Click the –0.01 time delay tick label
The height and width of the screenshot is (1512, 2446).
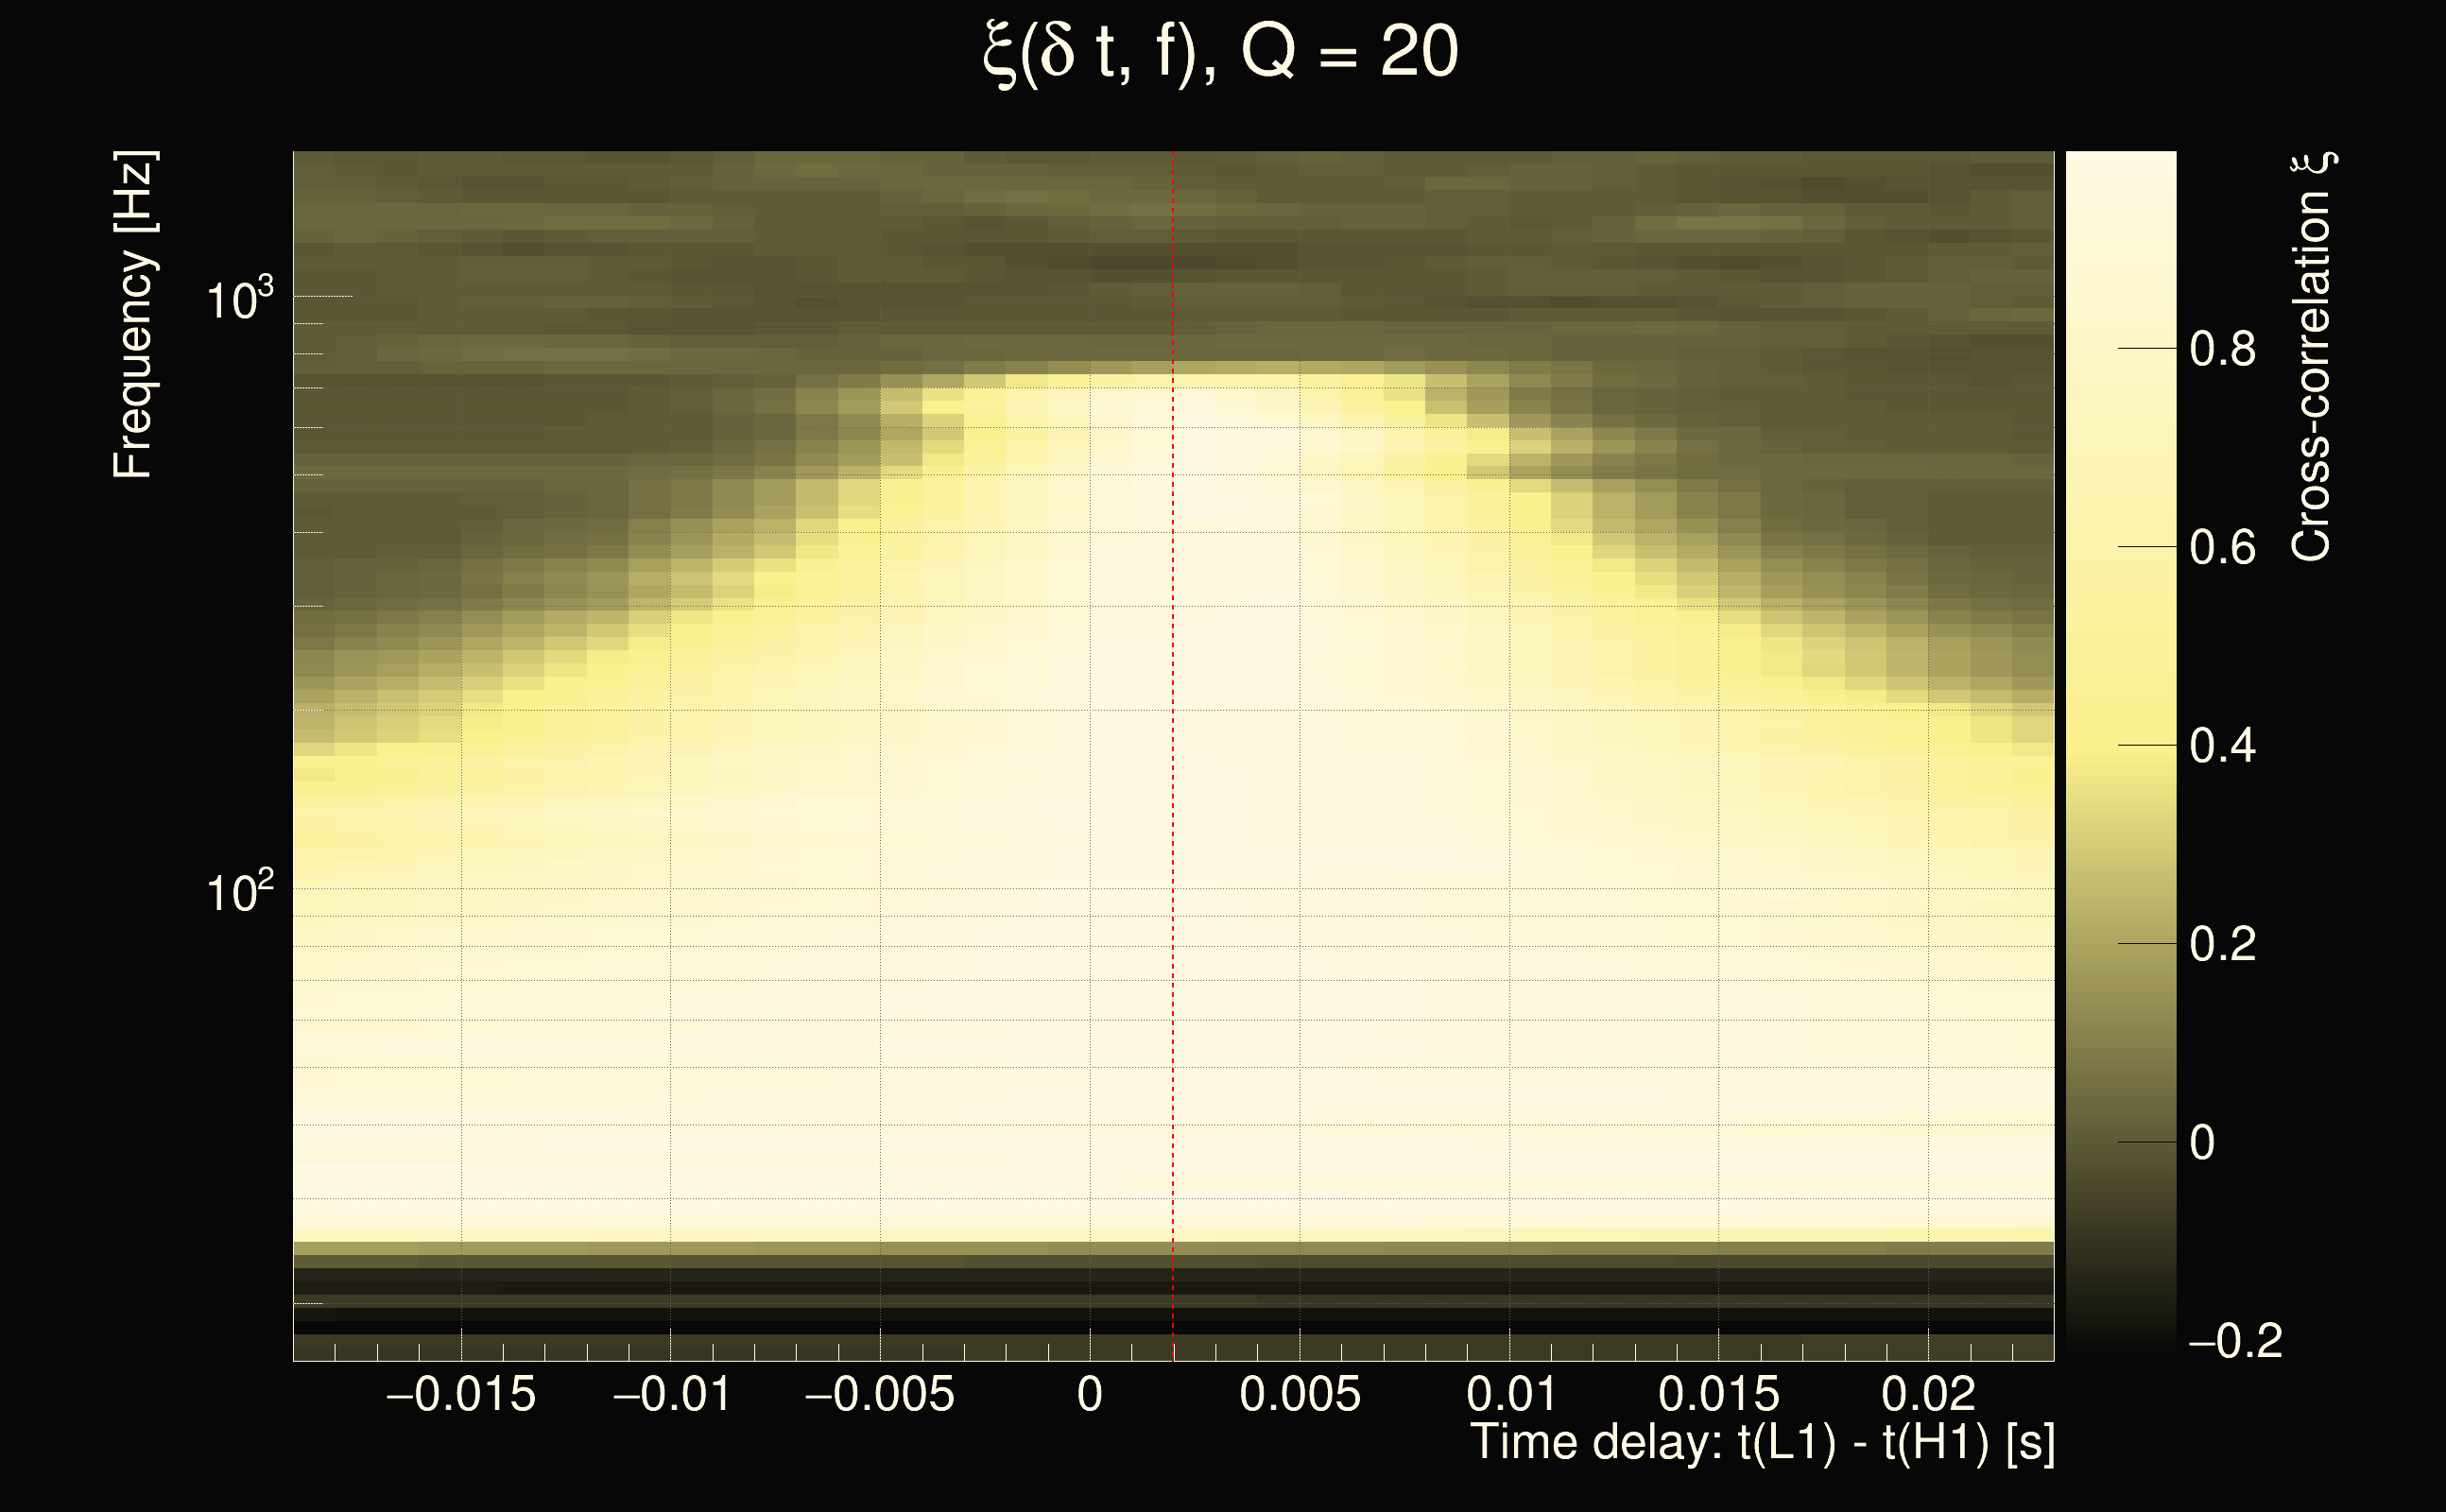point(671,1394)
